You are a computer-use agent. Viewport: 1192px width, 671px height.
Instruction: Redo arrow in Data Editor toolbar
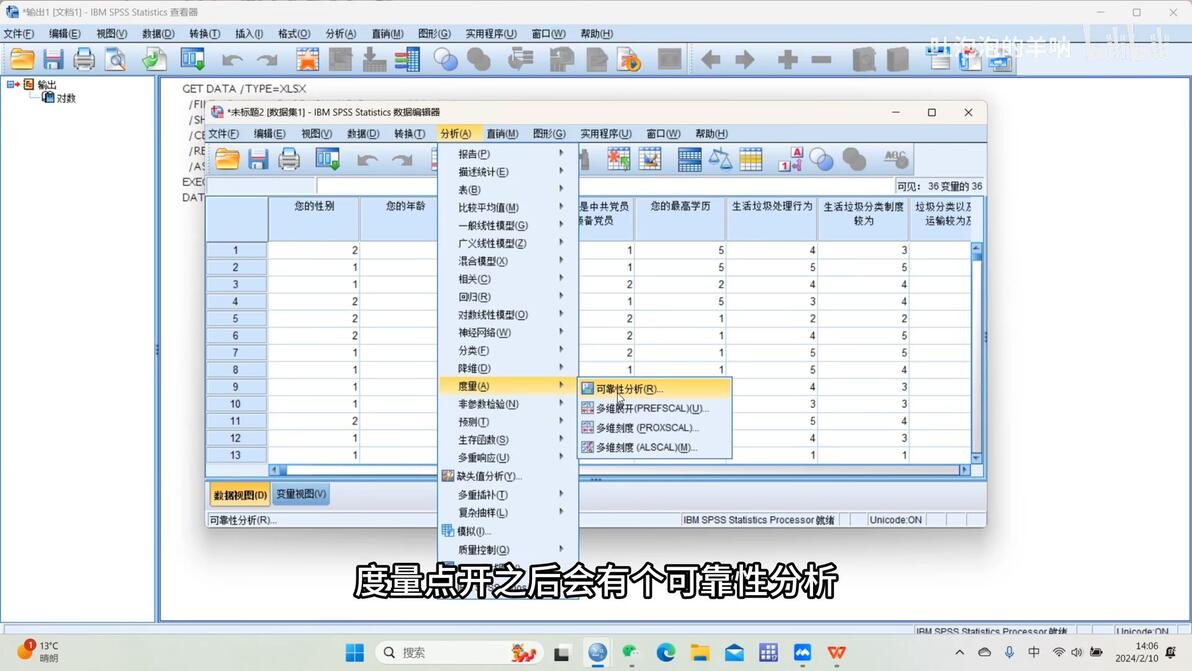tap(401, 160)
